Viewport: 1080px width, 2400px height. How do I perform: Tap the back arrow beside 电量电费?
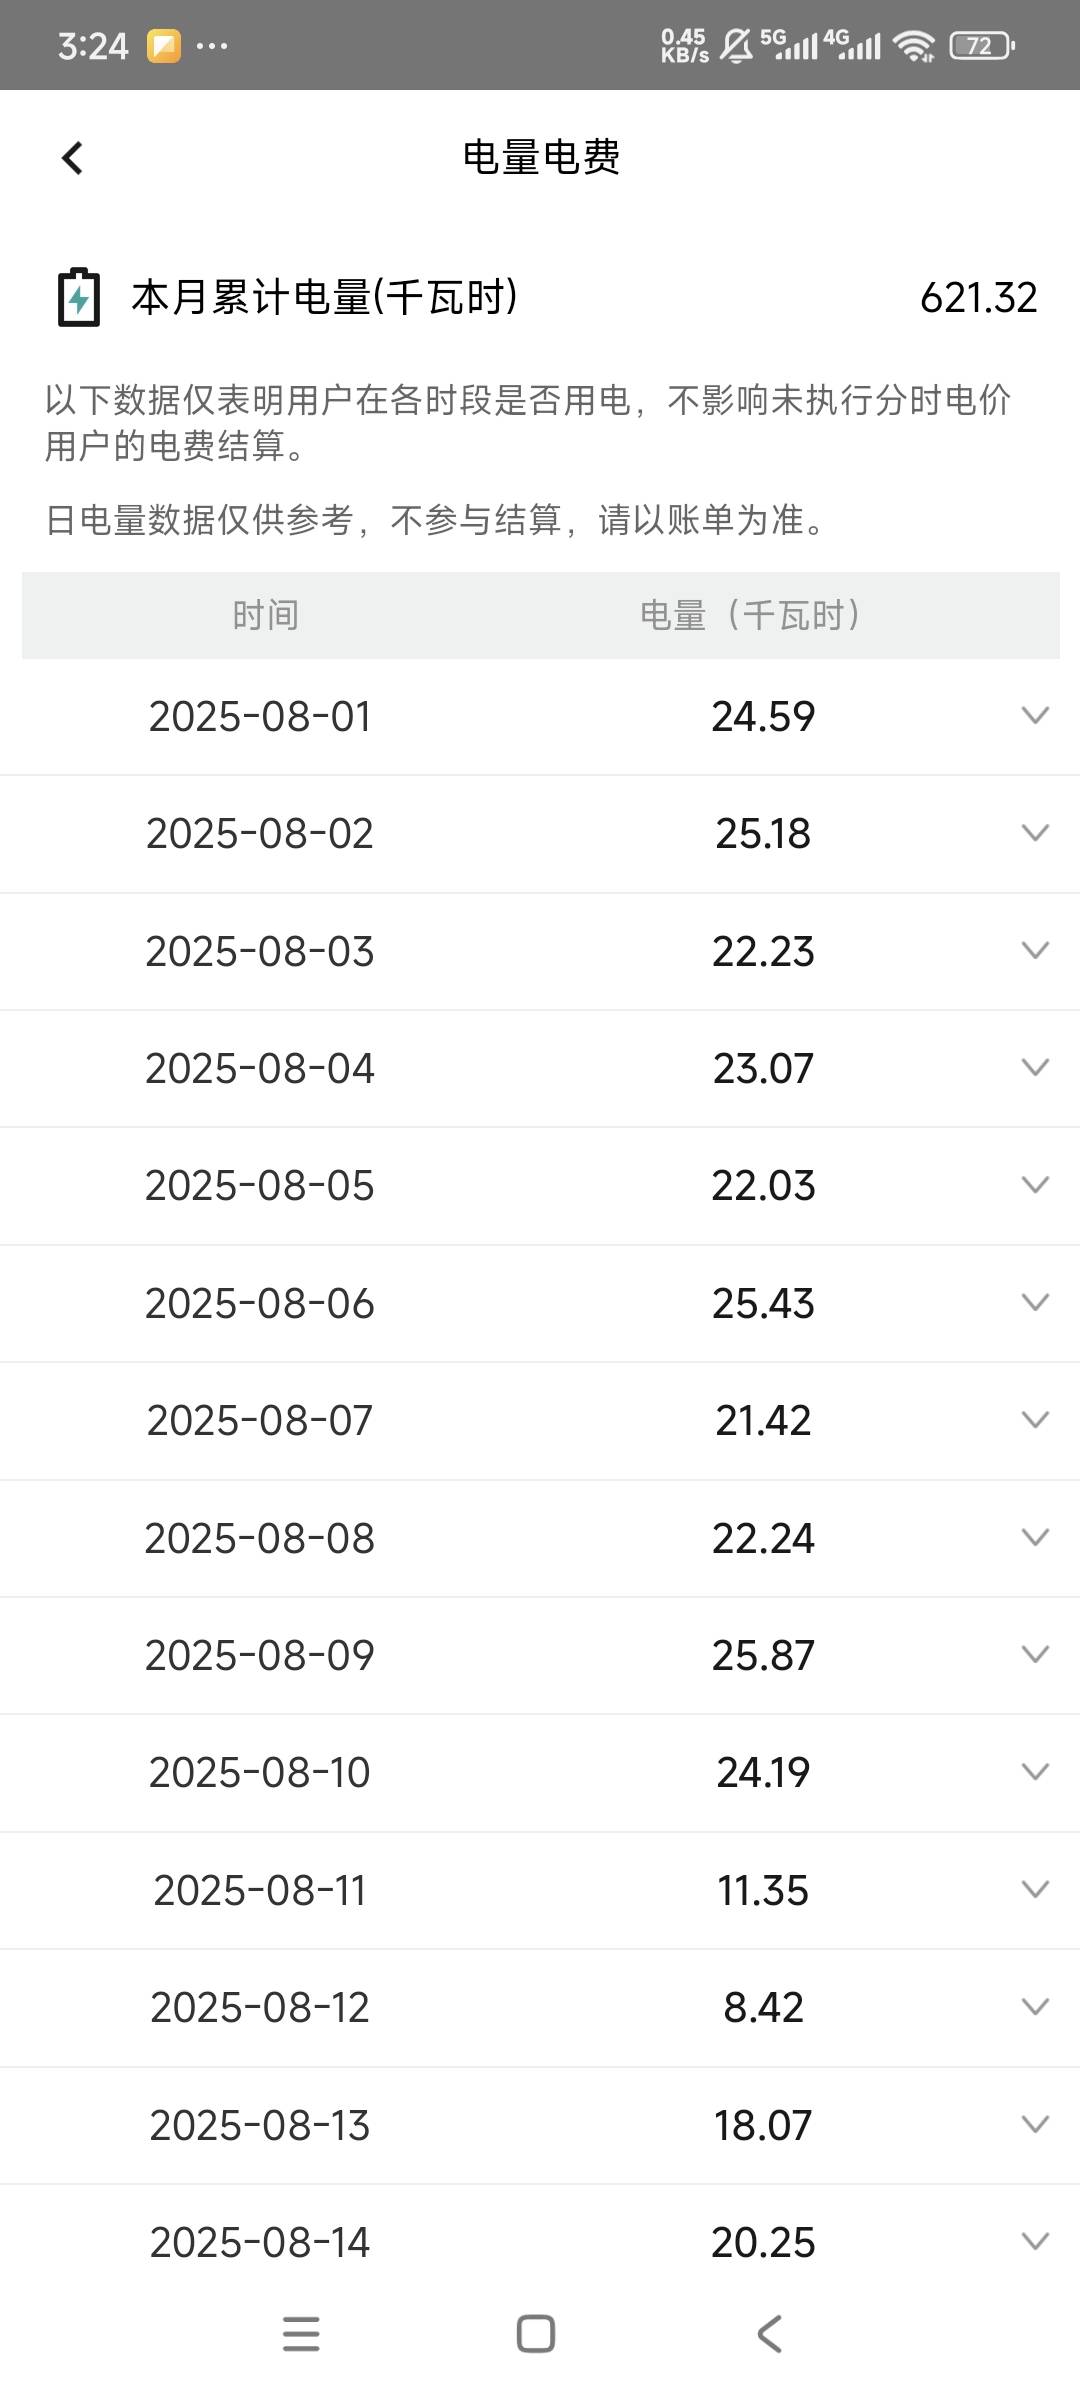point(72,158)
